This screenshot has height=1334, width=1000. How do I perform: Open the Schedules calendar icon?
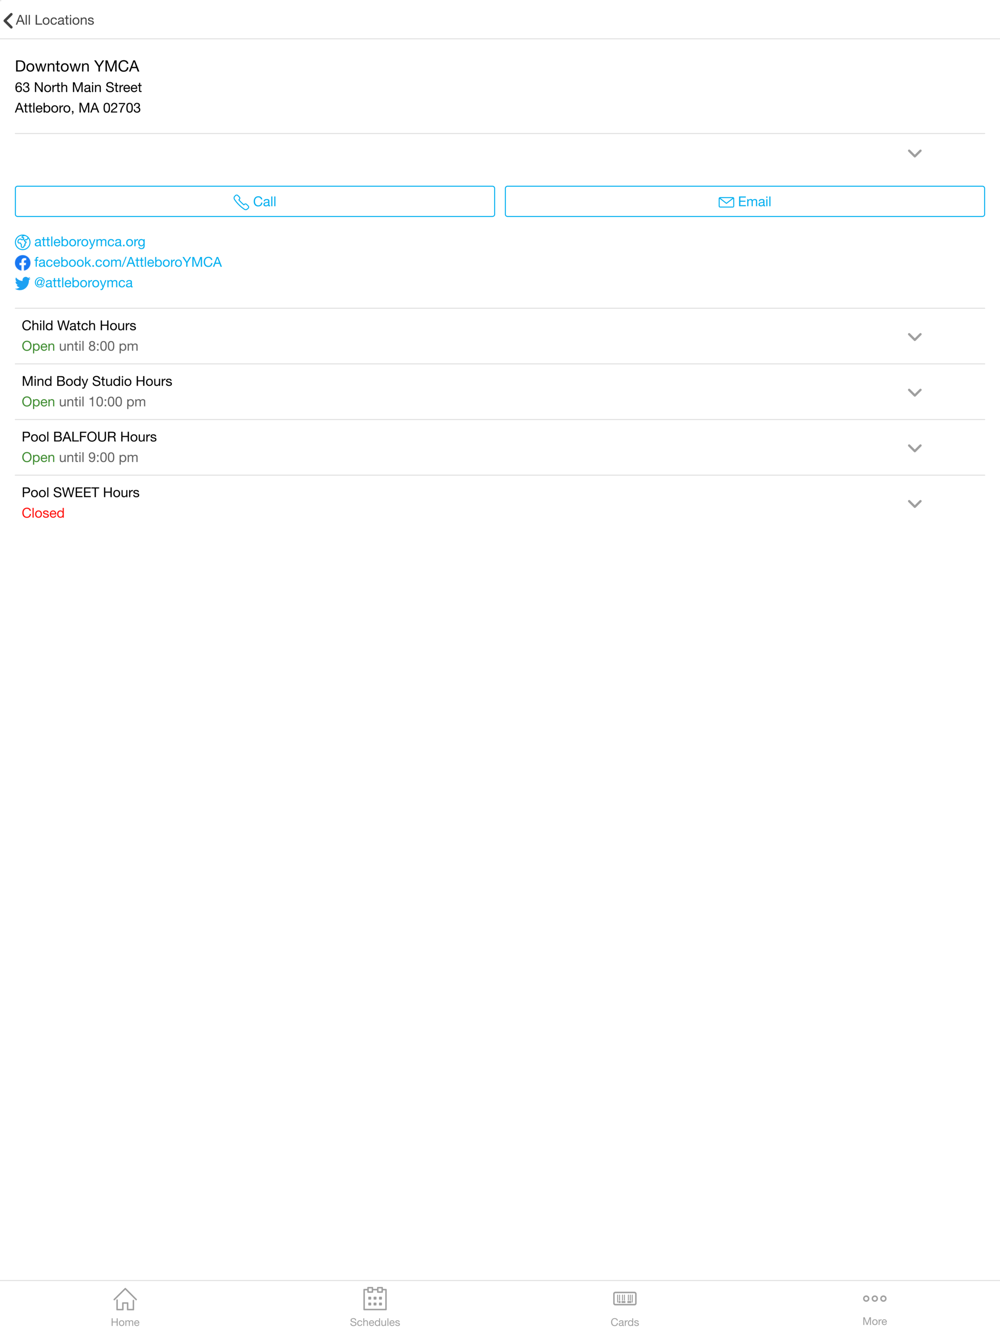tap(375, 1298)
